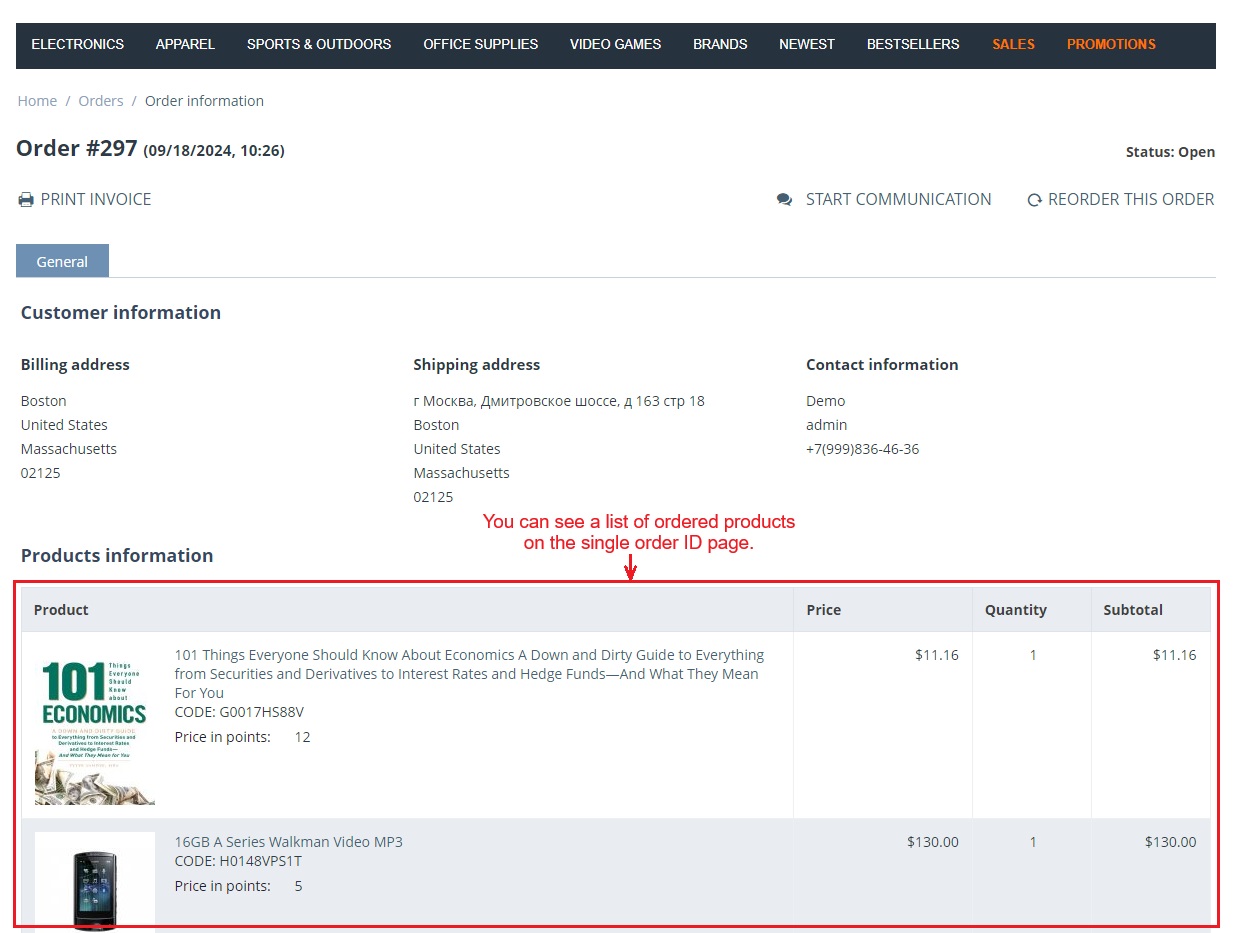Image resolution: width=1239 pixels, height=933 pixels.
Task: Click the Order information breadcrumb text
Action: pos(204,101)
